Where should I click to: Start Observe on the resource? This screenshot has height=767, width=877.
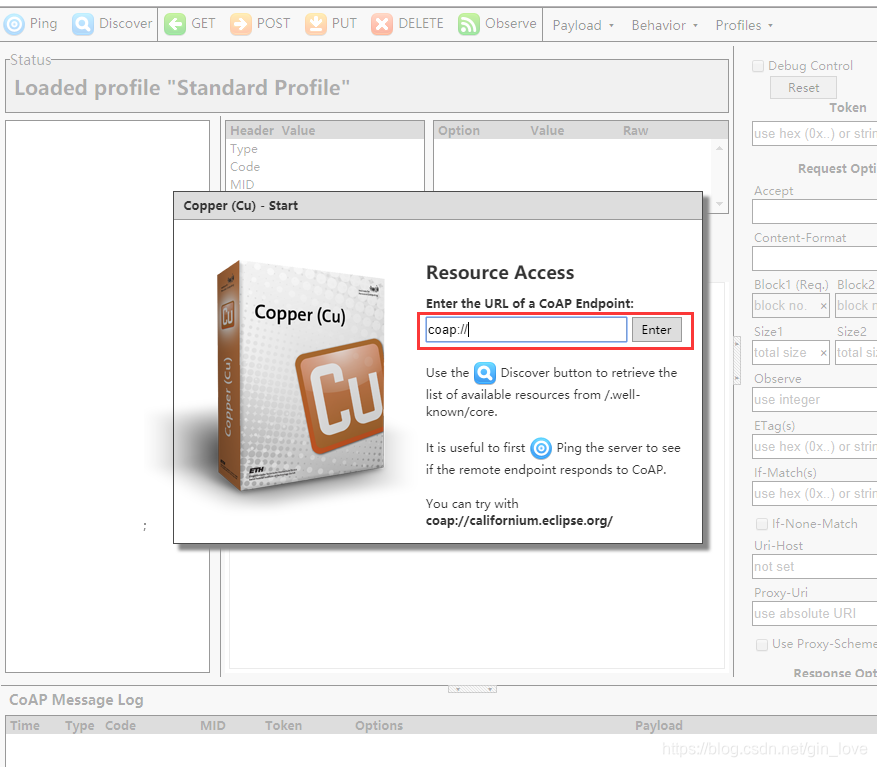point(497,25)
